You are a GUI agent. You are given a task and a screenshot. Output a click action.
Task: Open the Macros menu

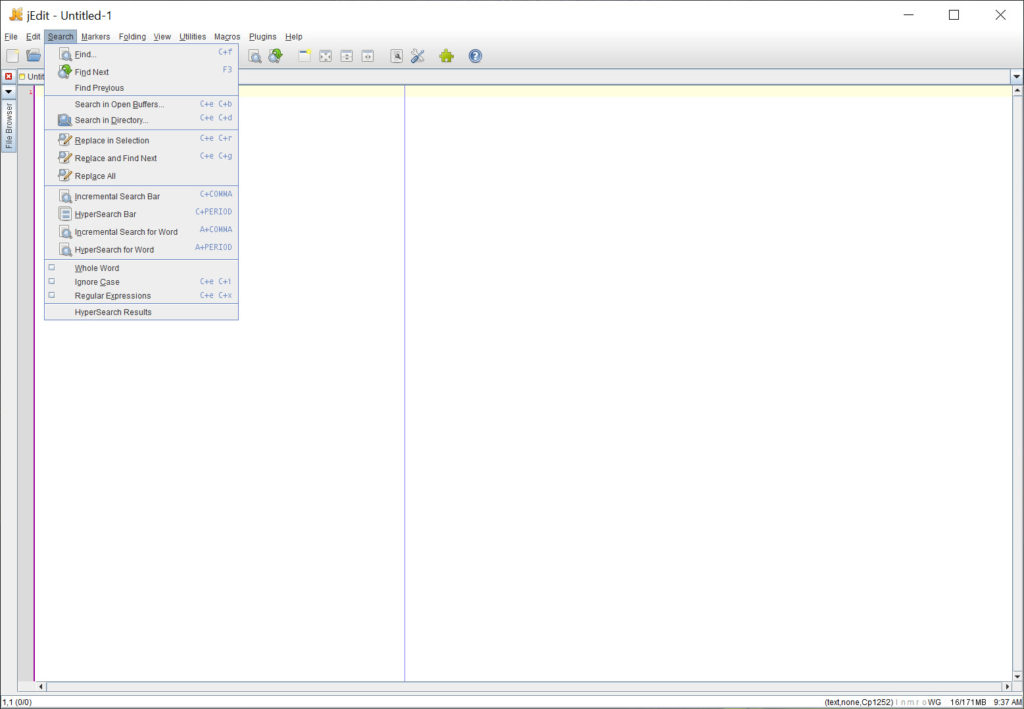click(227, 37)
